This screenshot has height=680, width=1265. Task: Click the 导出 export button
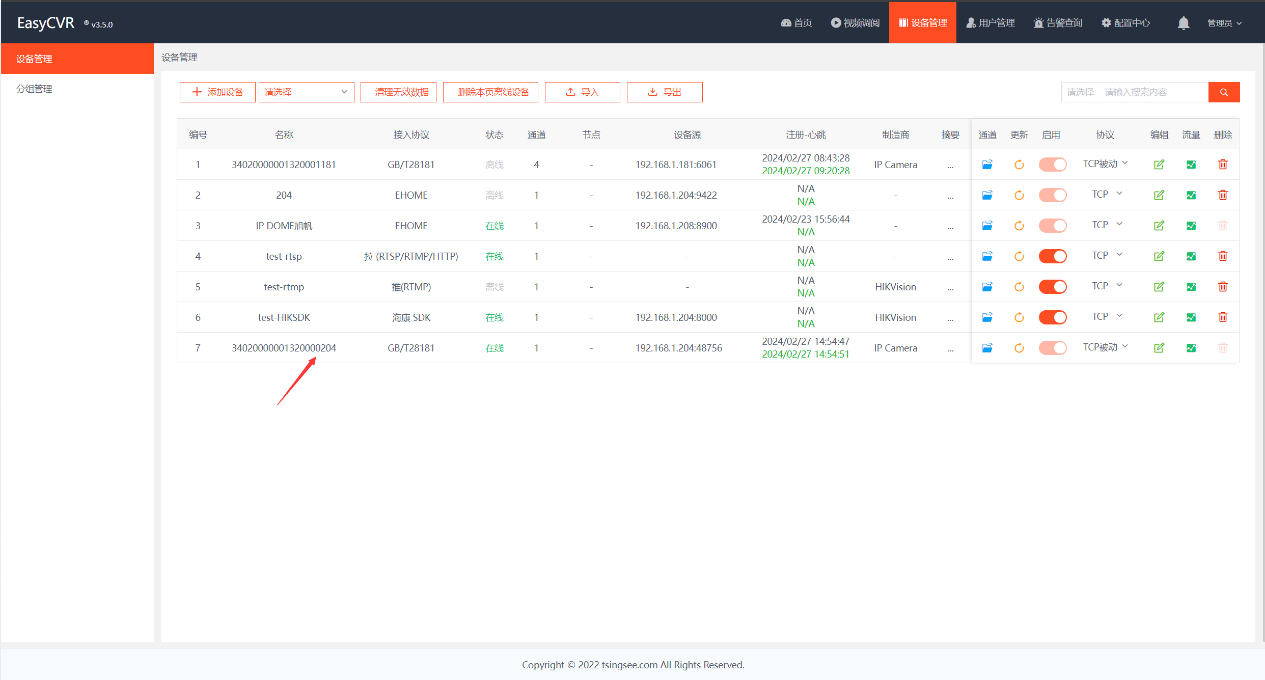[x=665, y=92]
